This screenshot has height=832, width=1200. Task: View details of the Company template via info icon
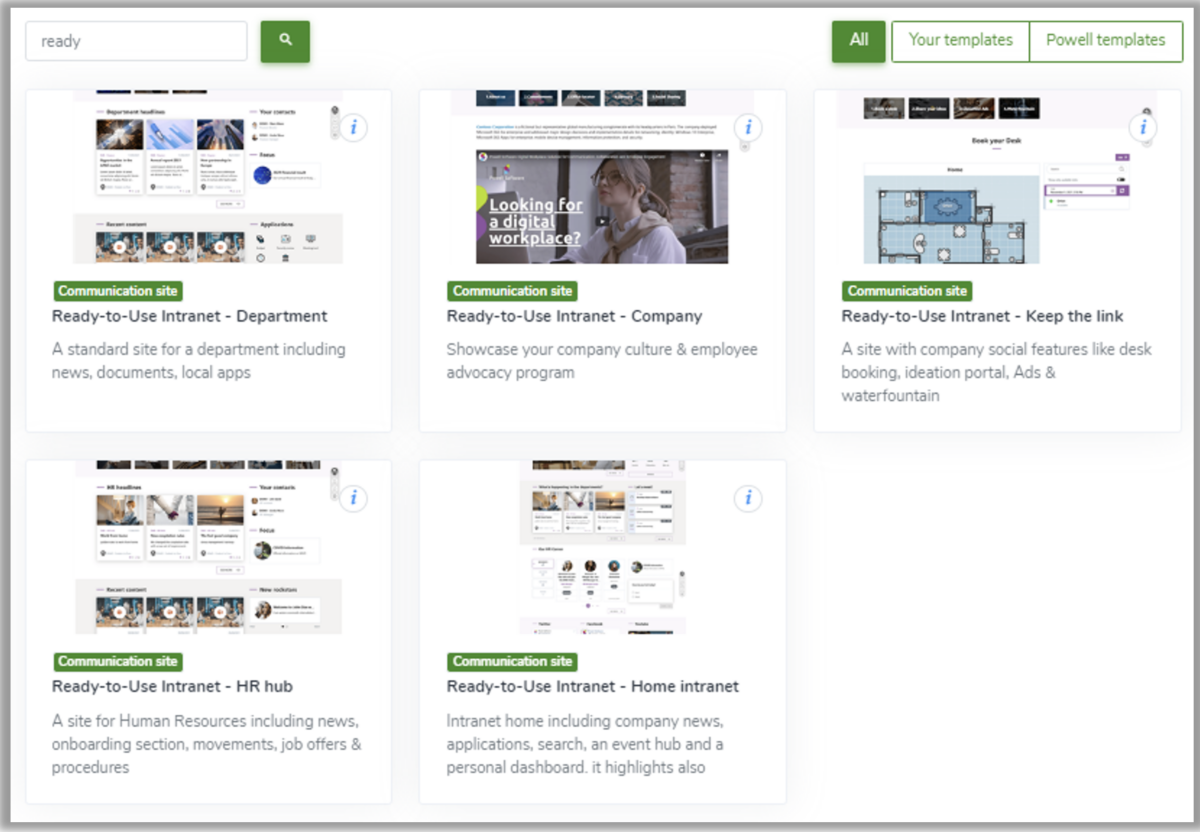[x=748, y=128]
